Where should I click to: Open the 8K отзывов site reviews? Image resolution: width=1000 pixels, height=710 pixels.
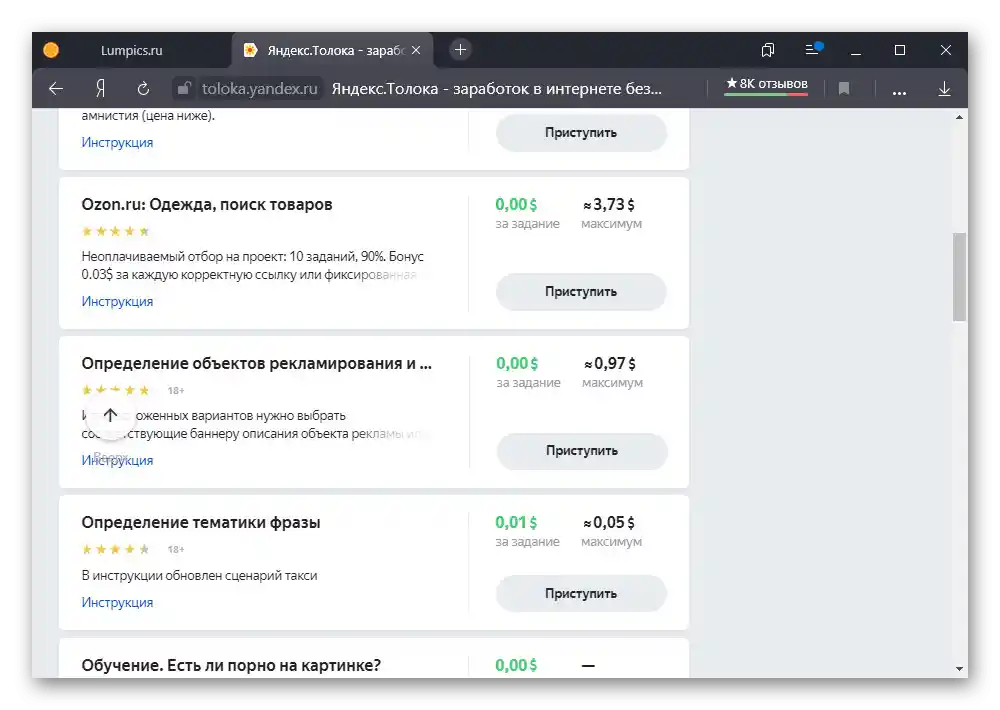767,85
